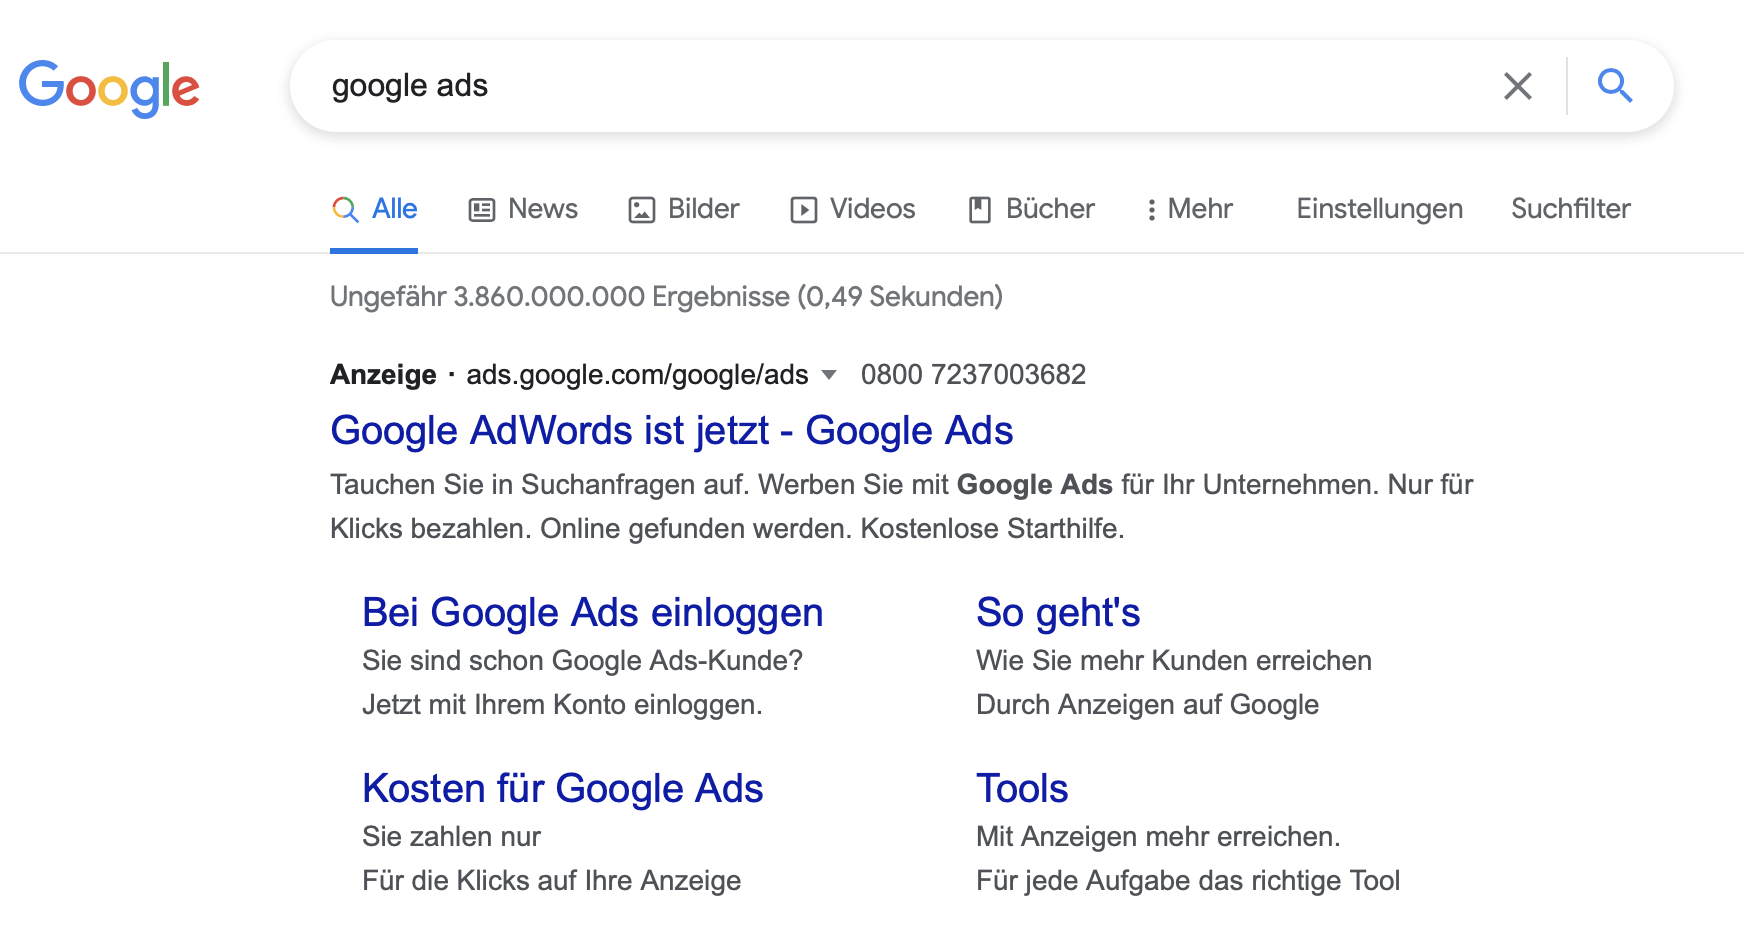1744x952 pixels.
Task: Click the text Sie zahlen nur
Action: (451, 836)
